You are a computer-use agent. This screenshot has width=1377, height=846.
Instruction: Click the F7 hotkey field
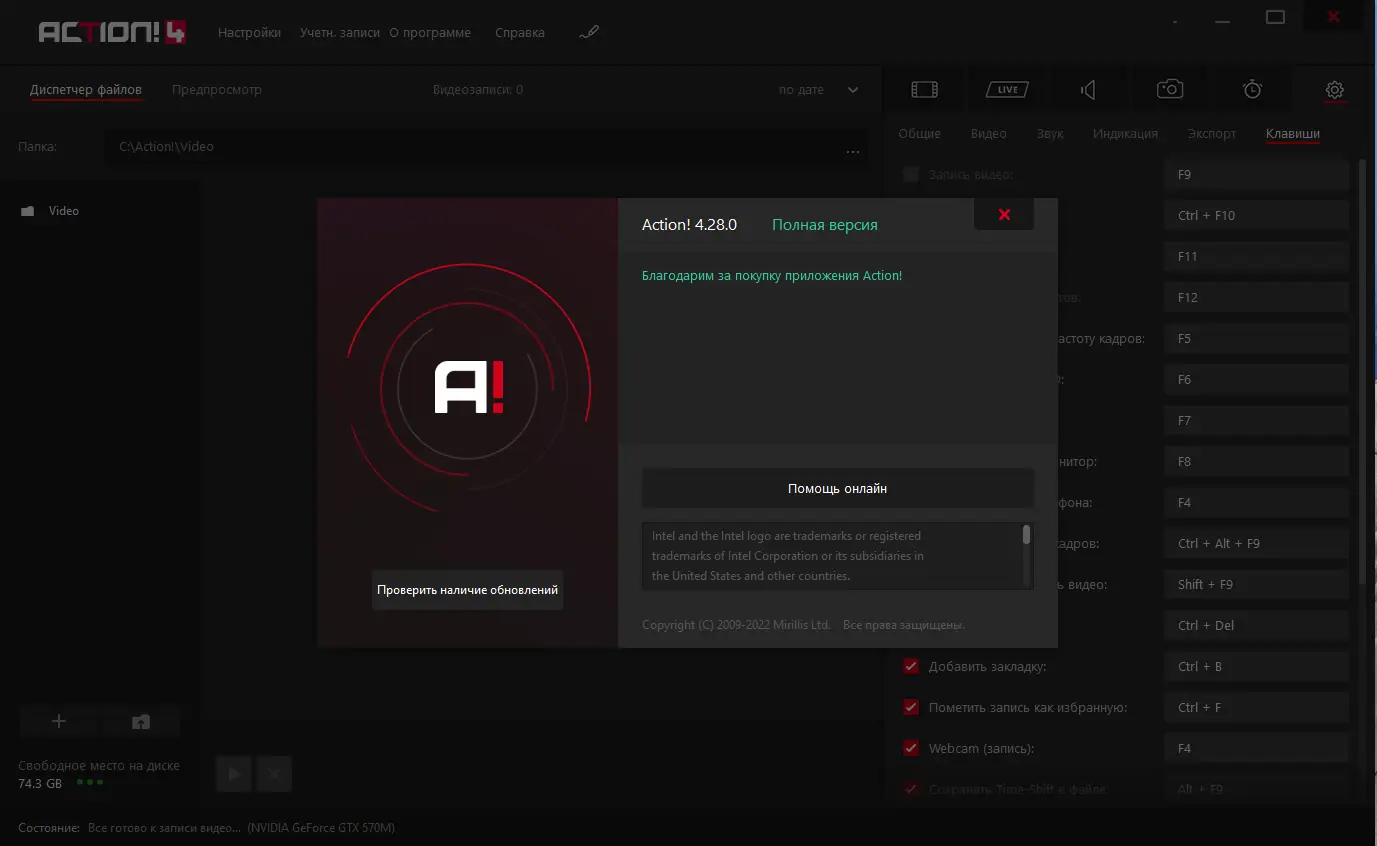click(1257, 421)
